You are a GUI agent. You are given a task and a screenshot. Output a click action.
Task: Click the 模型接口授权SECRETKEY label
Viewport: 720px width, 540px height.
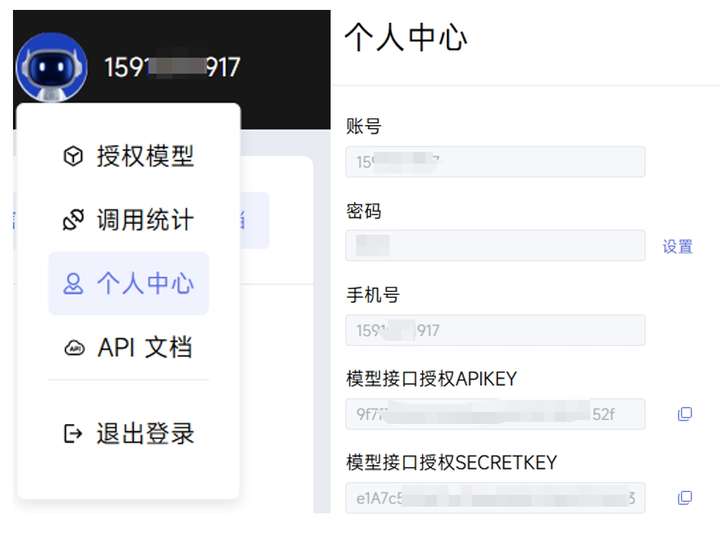click(x=451, y=462)
